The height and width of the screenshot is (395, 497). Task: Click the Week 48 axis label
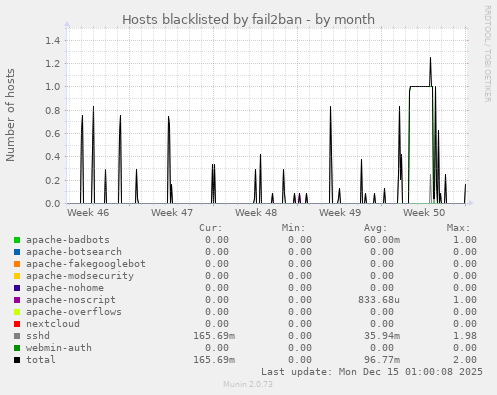point(256,213)
